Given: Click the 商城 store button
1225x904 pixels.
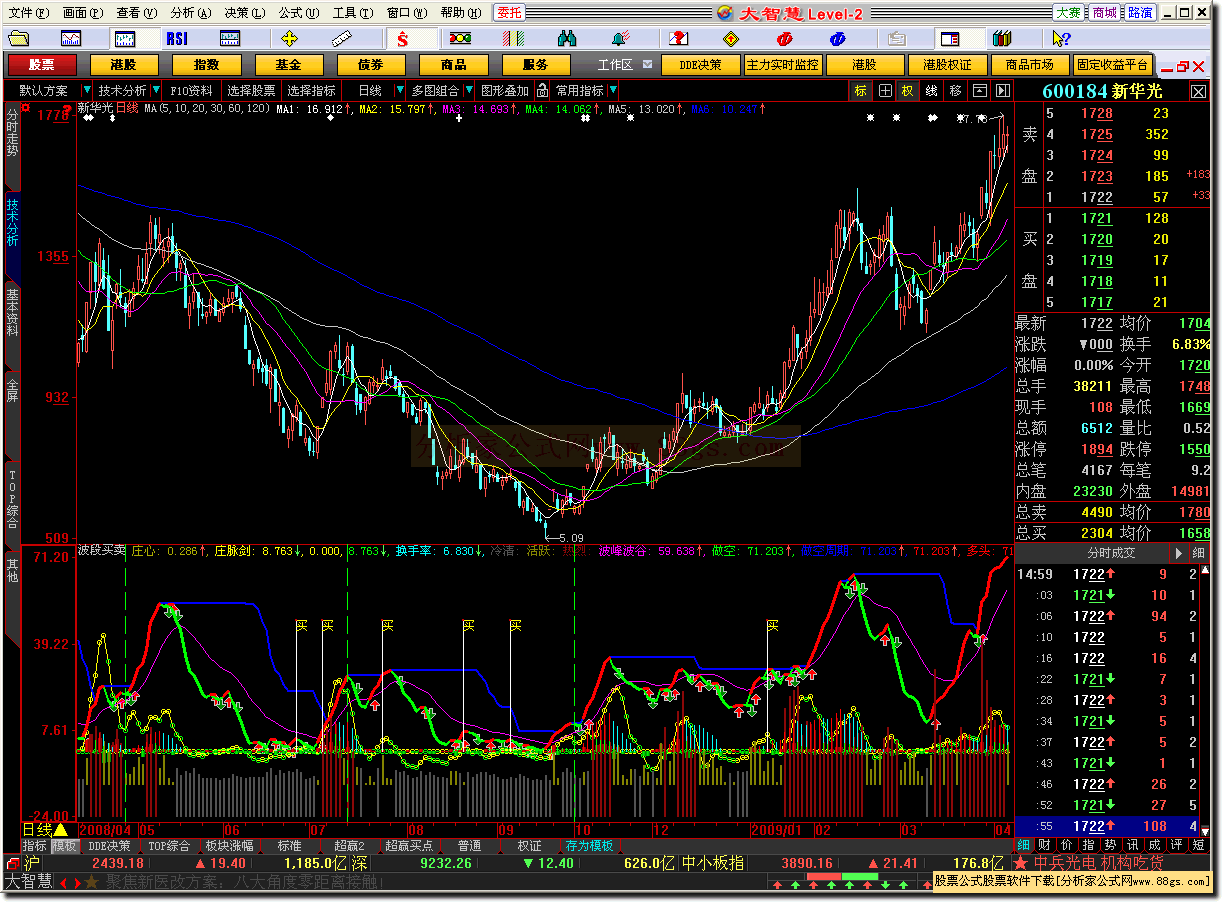Looking at the screenshot, I should [1104, 12].
